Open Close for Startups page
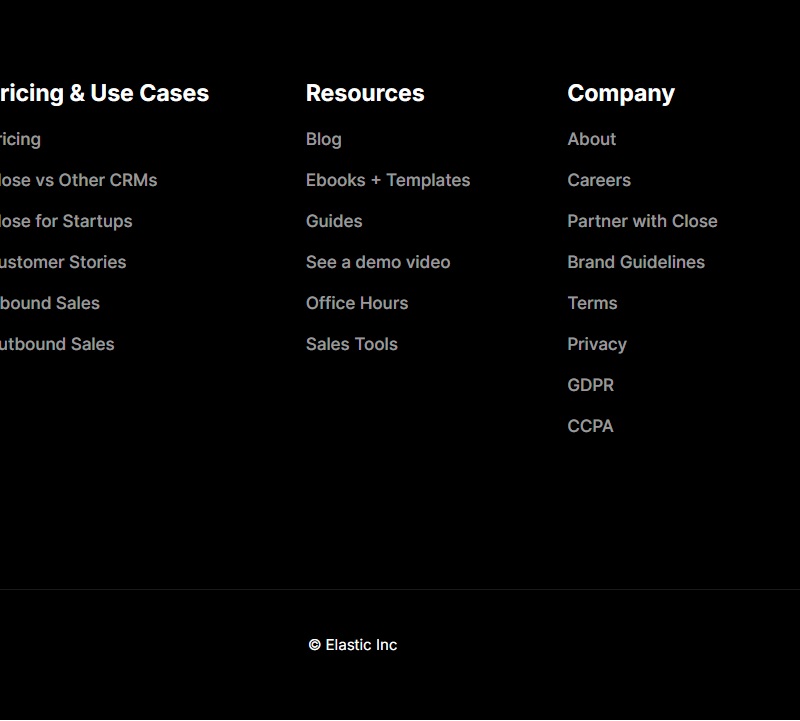Image resolution: width=800 pixels, height=721 pixels. pyautogui.click(x=66, y=221)
